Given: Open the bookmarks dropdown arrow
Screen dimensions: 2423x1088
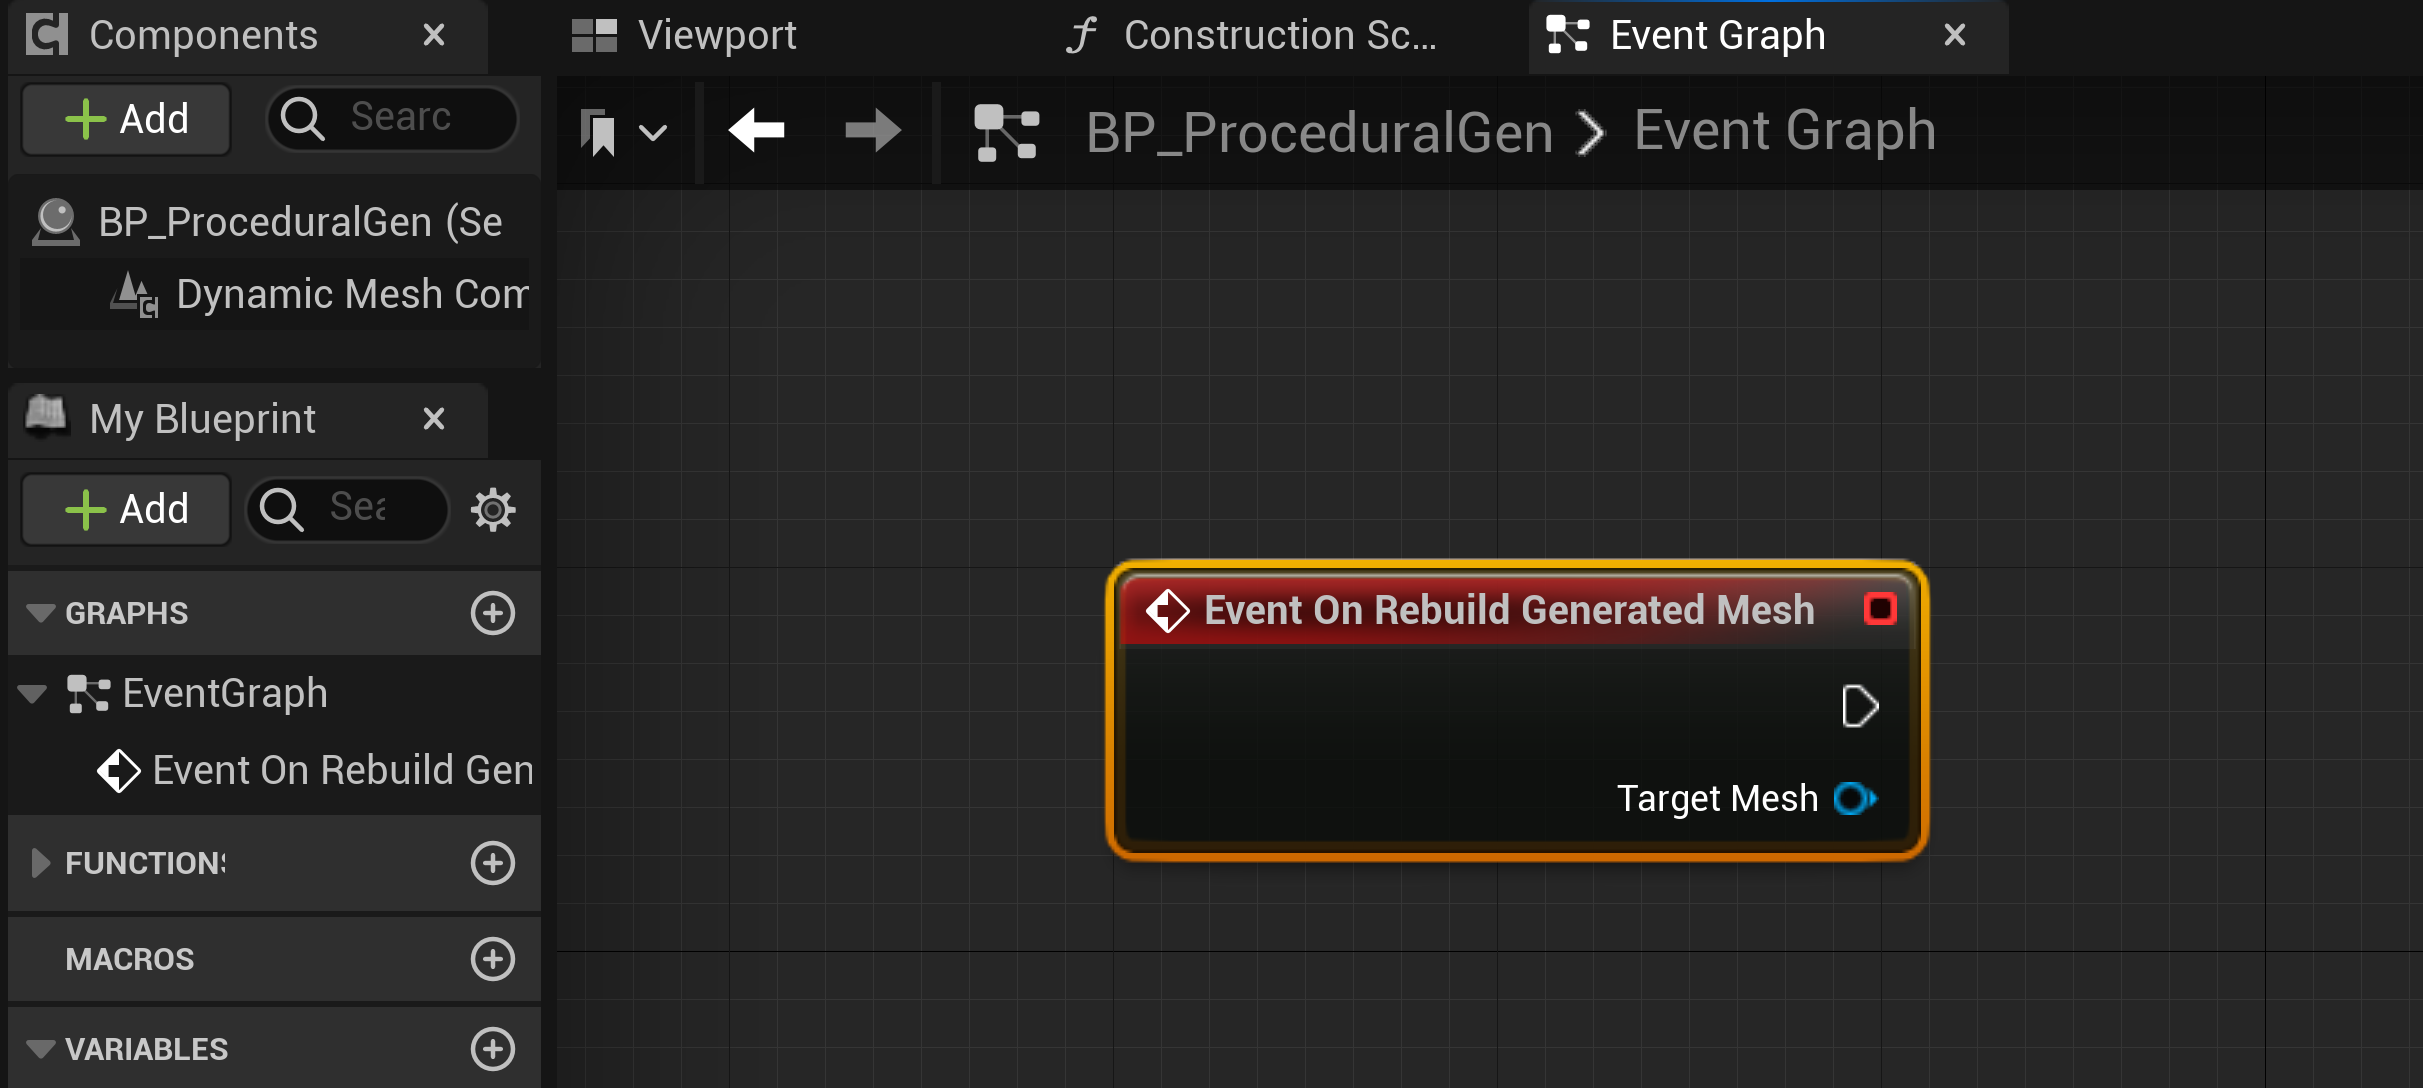Looking at the screenshot, I should pos(653,132).
